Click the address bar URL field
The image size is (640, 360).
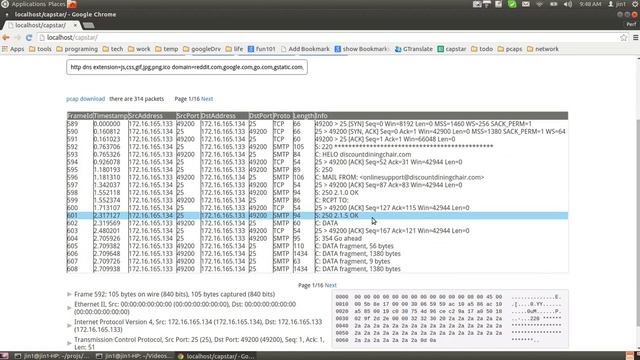[x=327, y=38]
